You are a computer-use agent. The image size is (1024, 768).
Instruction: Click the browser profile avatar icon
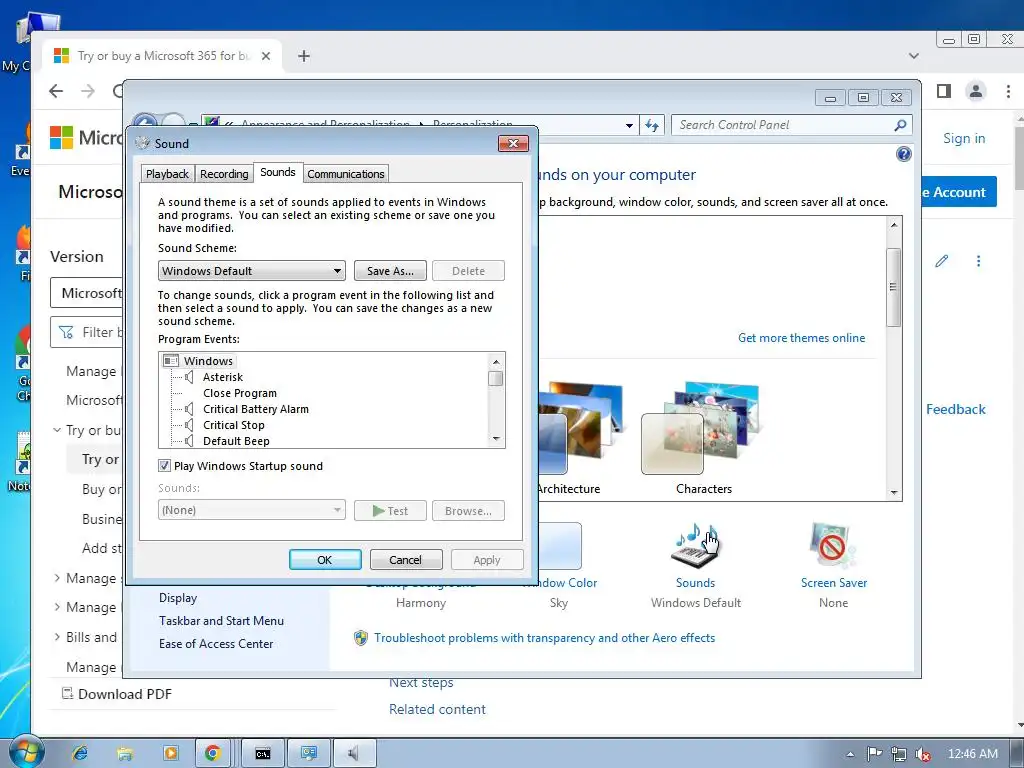tap(976, 91)
